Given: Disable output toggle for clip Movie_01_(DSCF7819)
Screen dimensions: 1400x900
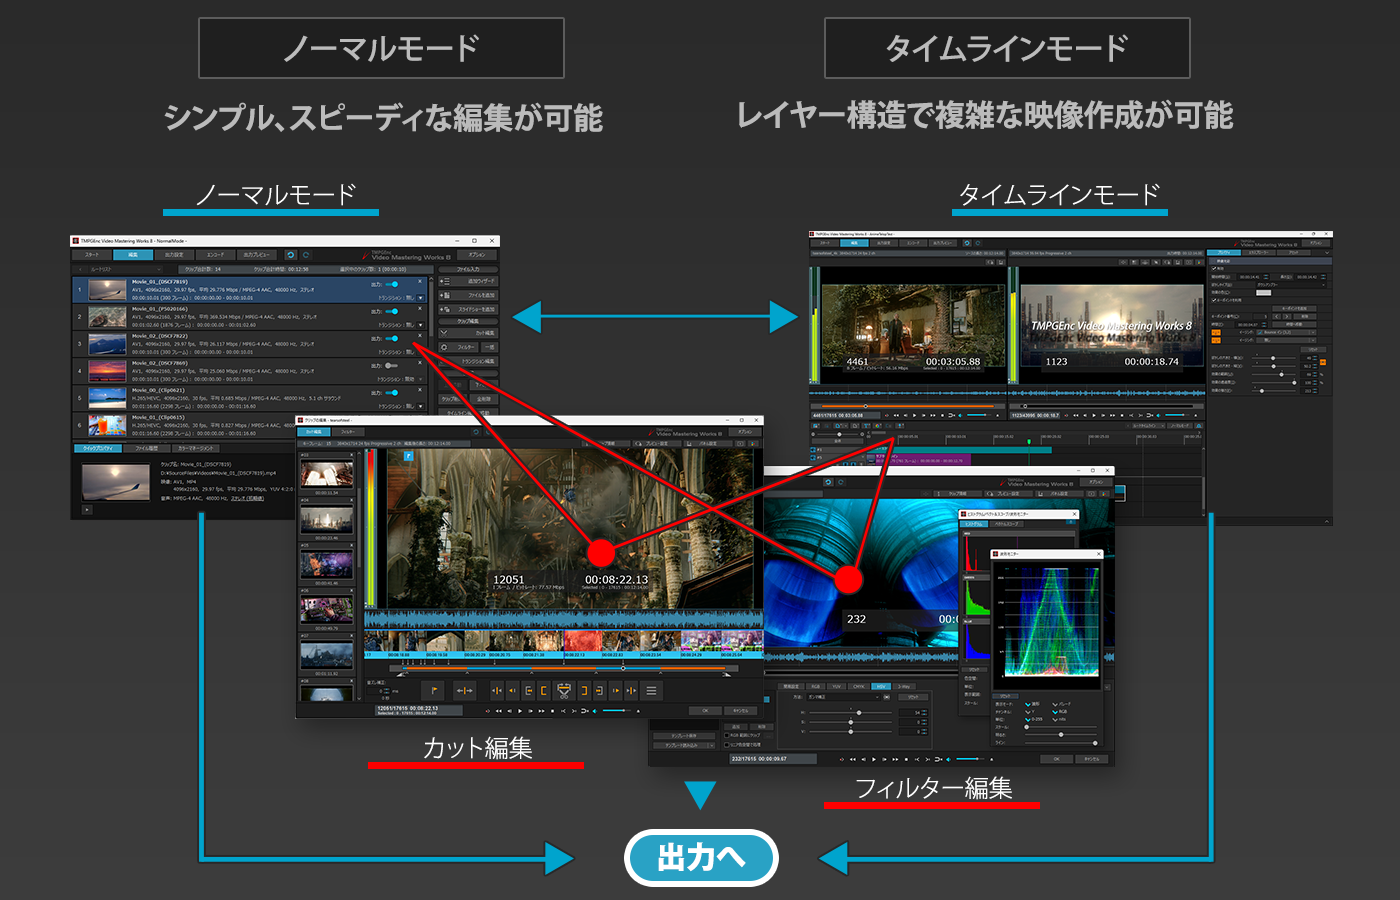Looking at the screenshot, I should 391,283.
